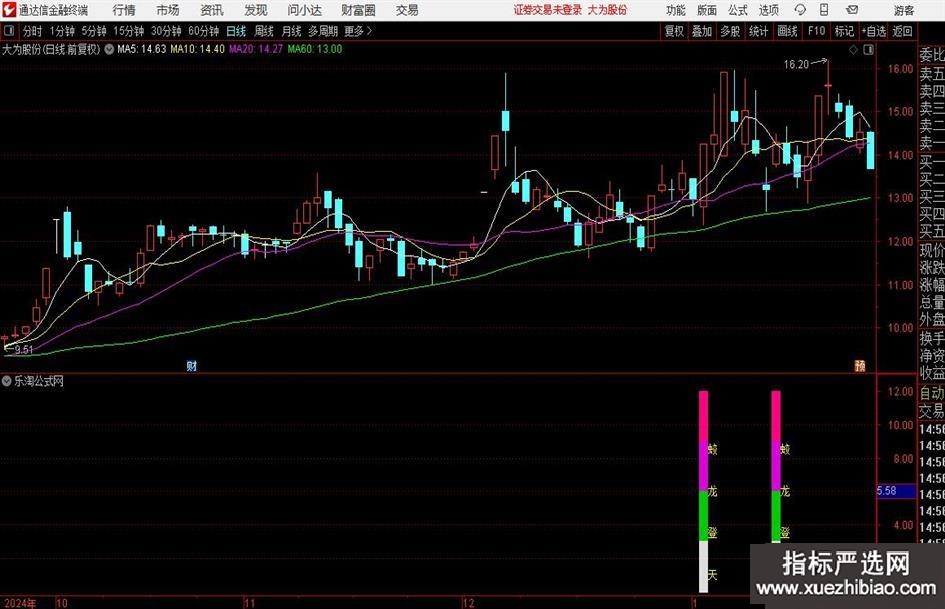
Task: Switch to 月线 monthly period
Action: (292, 31)
